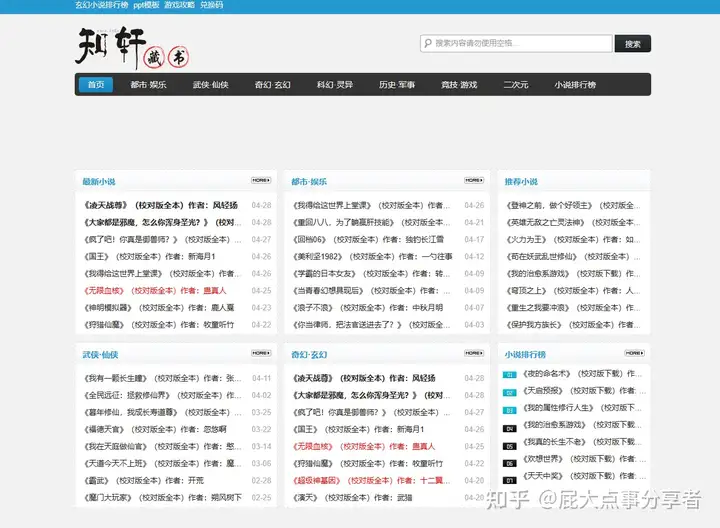Open 《美利坚1982》 in 都市·娱乐

(x=373, y=256)
